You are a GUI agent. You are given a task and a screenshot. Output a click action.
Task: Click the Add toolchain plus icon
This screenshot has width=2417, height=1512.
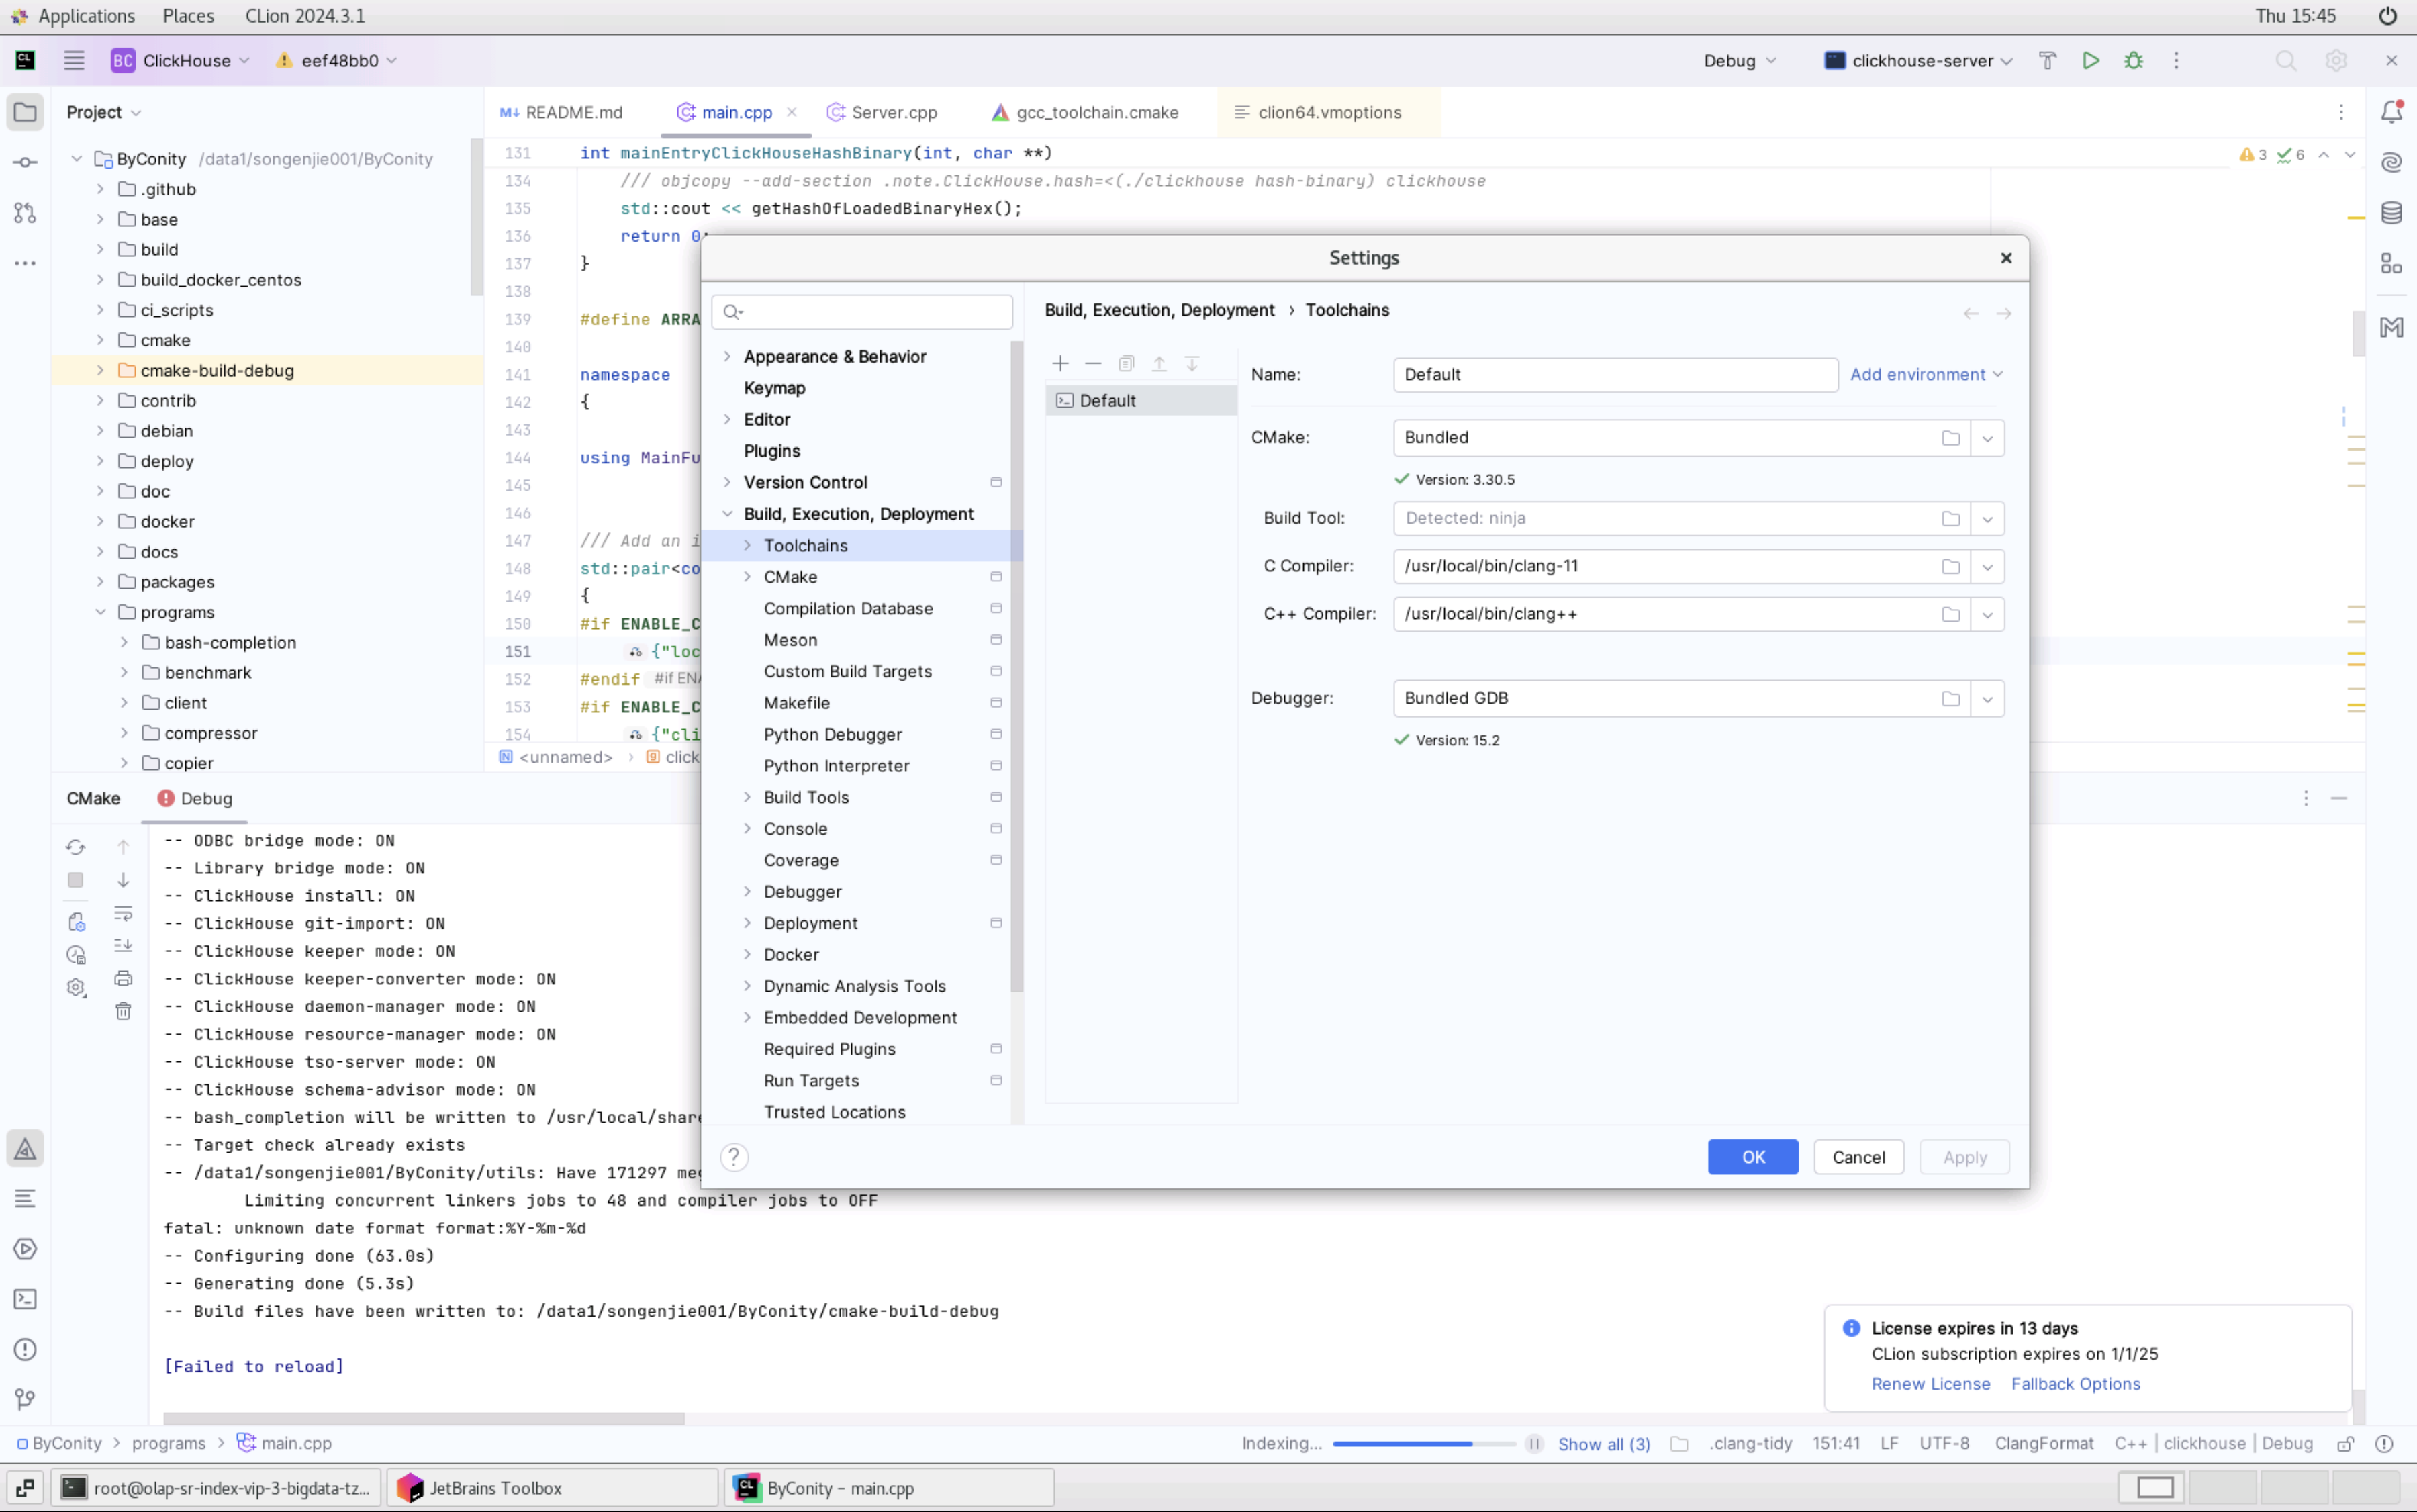(x=1060, y=364)
